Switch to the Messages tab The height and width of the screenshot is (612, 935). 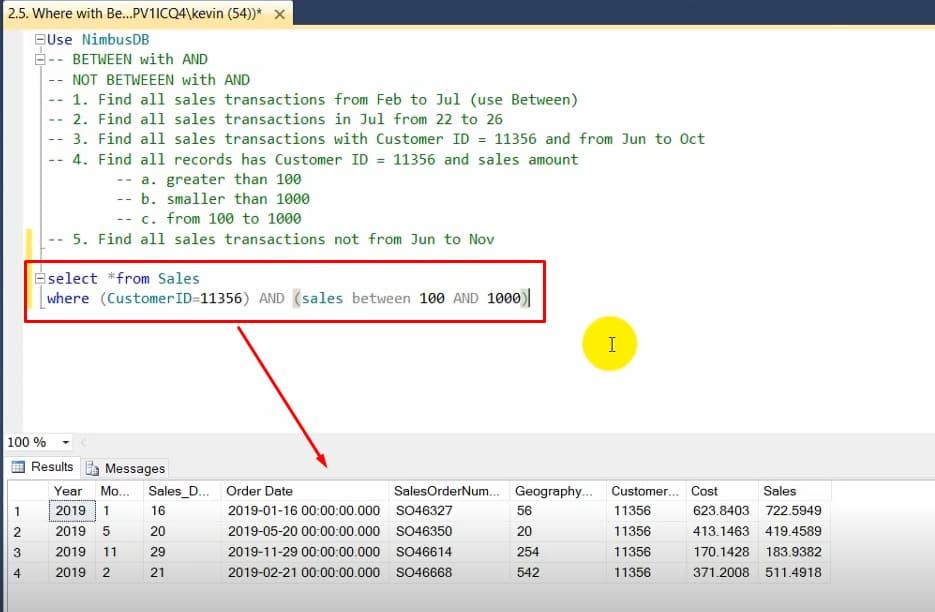[125, 467]
